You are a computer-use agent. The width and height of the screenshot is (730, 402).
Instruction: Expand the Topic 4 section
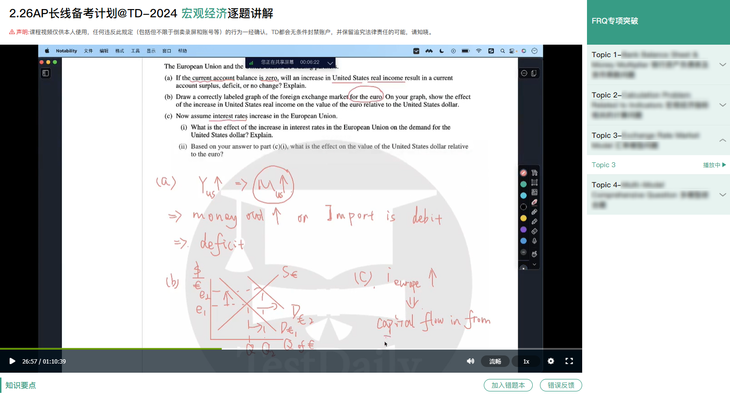[658, 195]
